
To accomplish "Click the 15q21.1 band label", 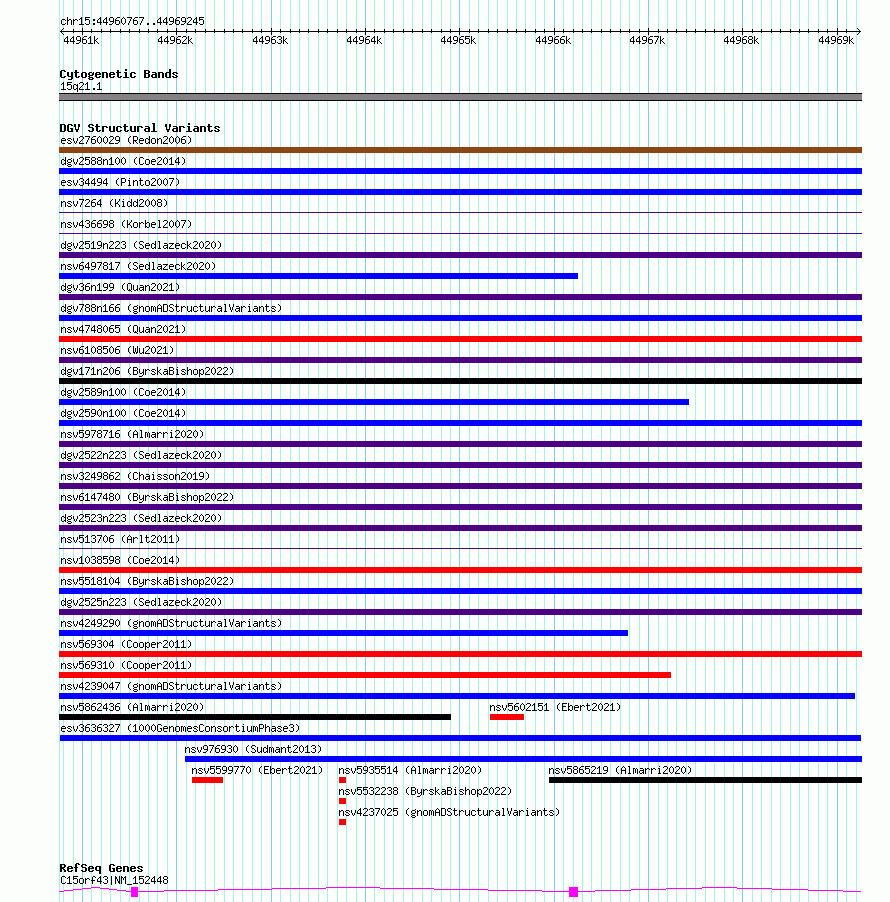I will (81, 86).
